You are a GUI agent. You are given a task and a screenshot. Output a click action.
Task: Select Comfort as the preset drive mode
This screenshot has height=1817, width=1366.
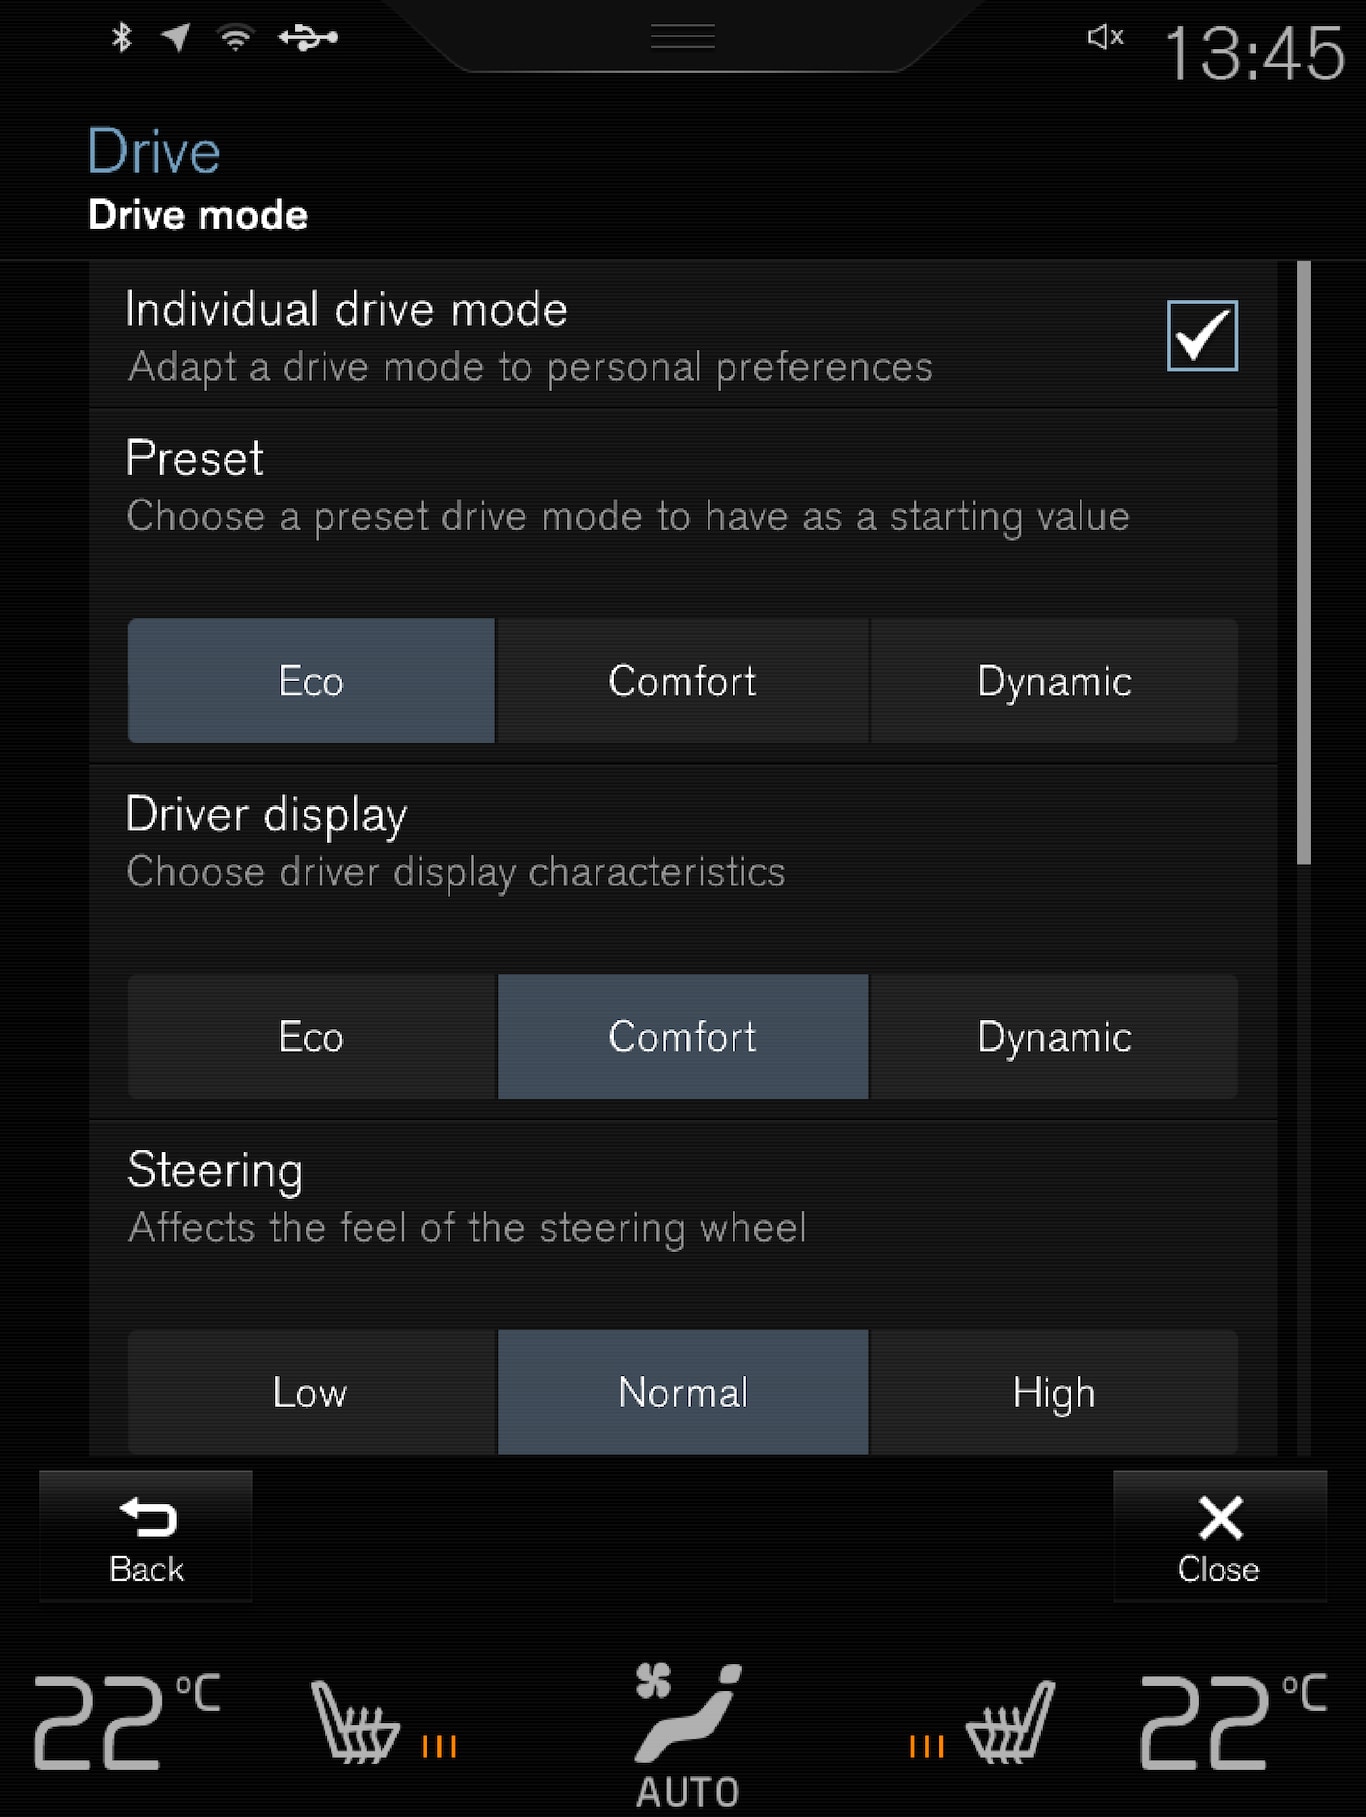pyautogui.click(x=682, y=681)
